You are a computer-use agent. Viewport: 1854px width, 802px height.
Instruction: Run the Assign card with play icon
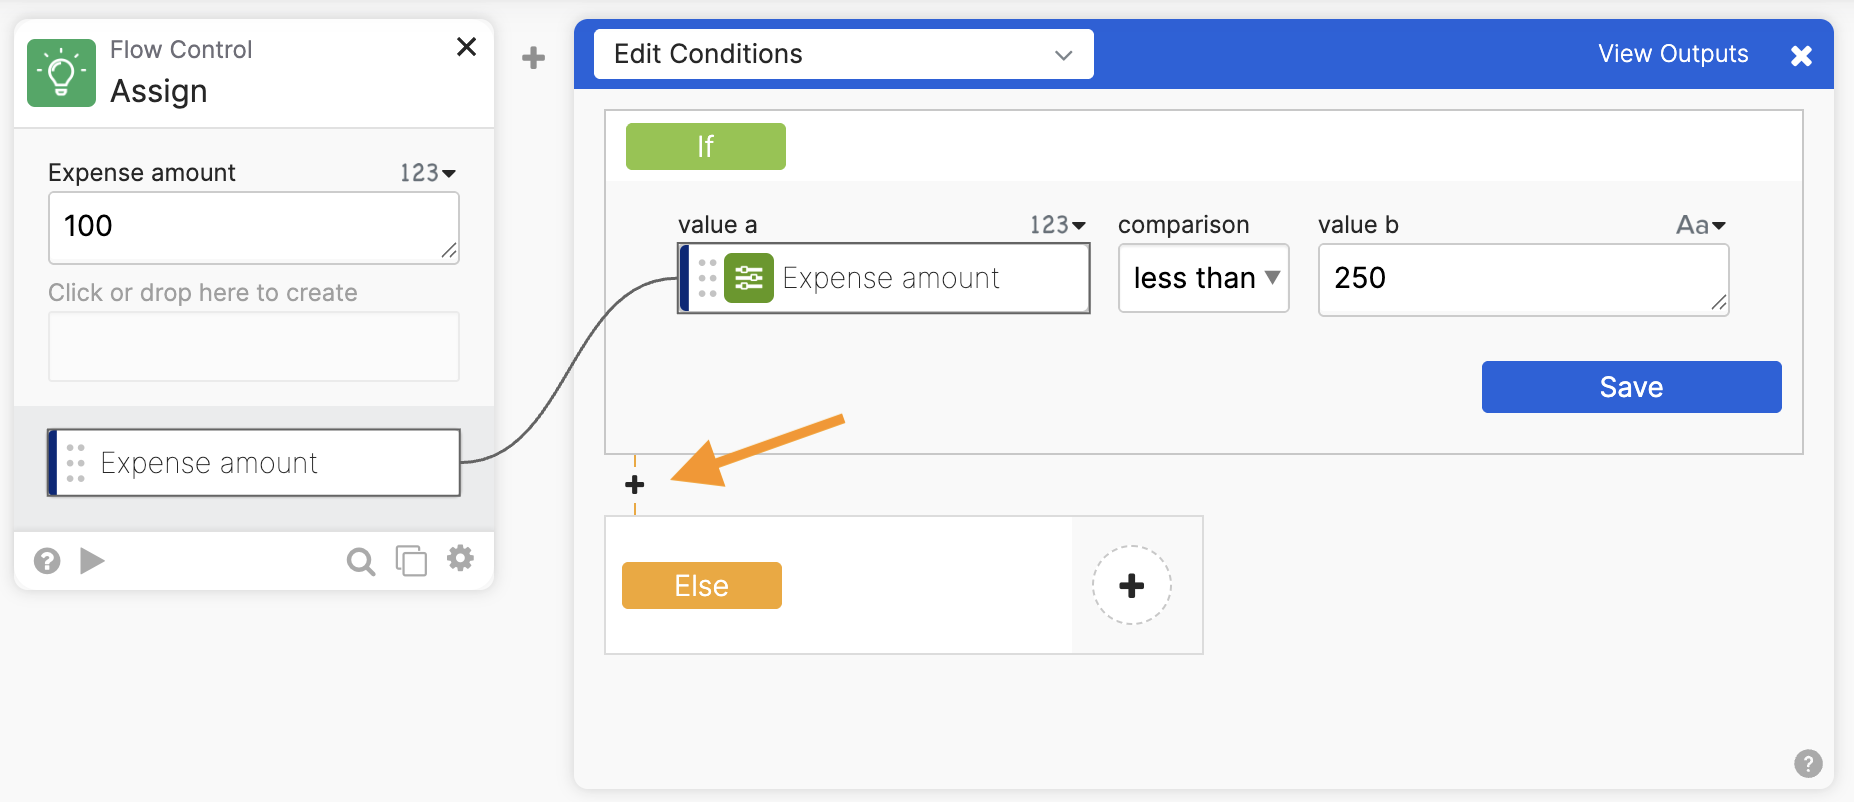coord(92,561)
